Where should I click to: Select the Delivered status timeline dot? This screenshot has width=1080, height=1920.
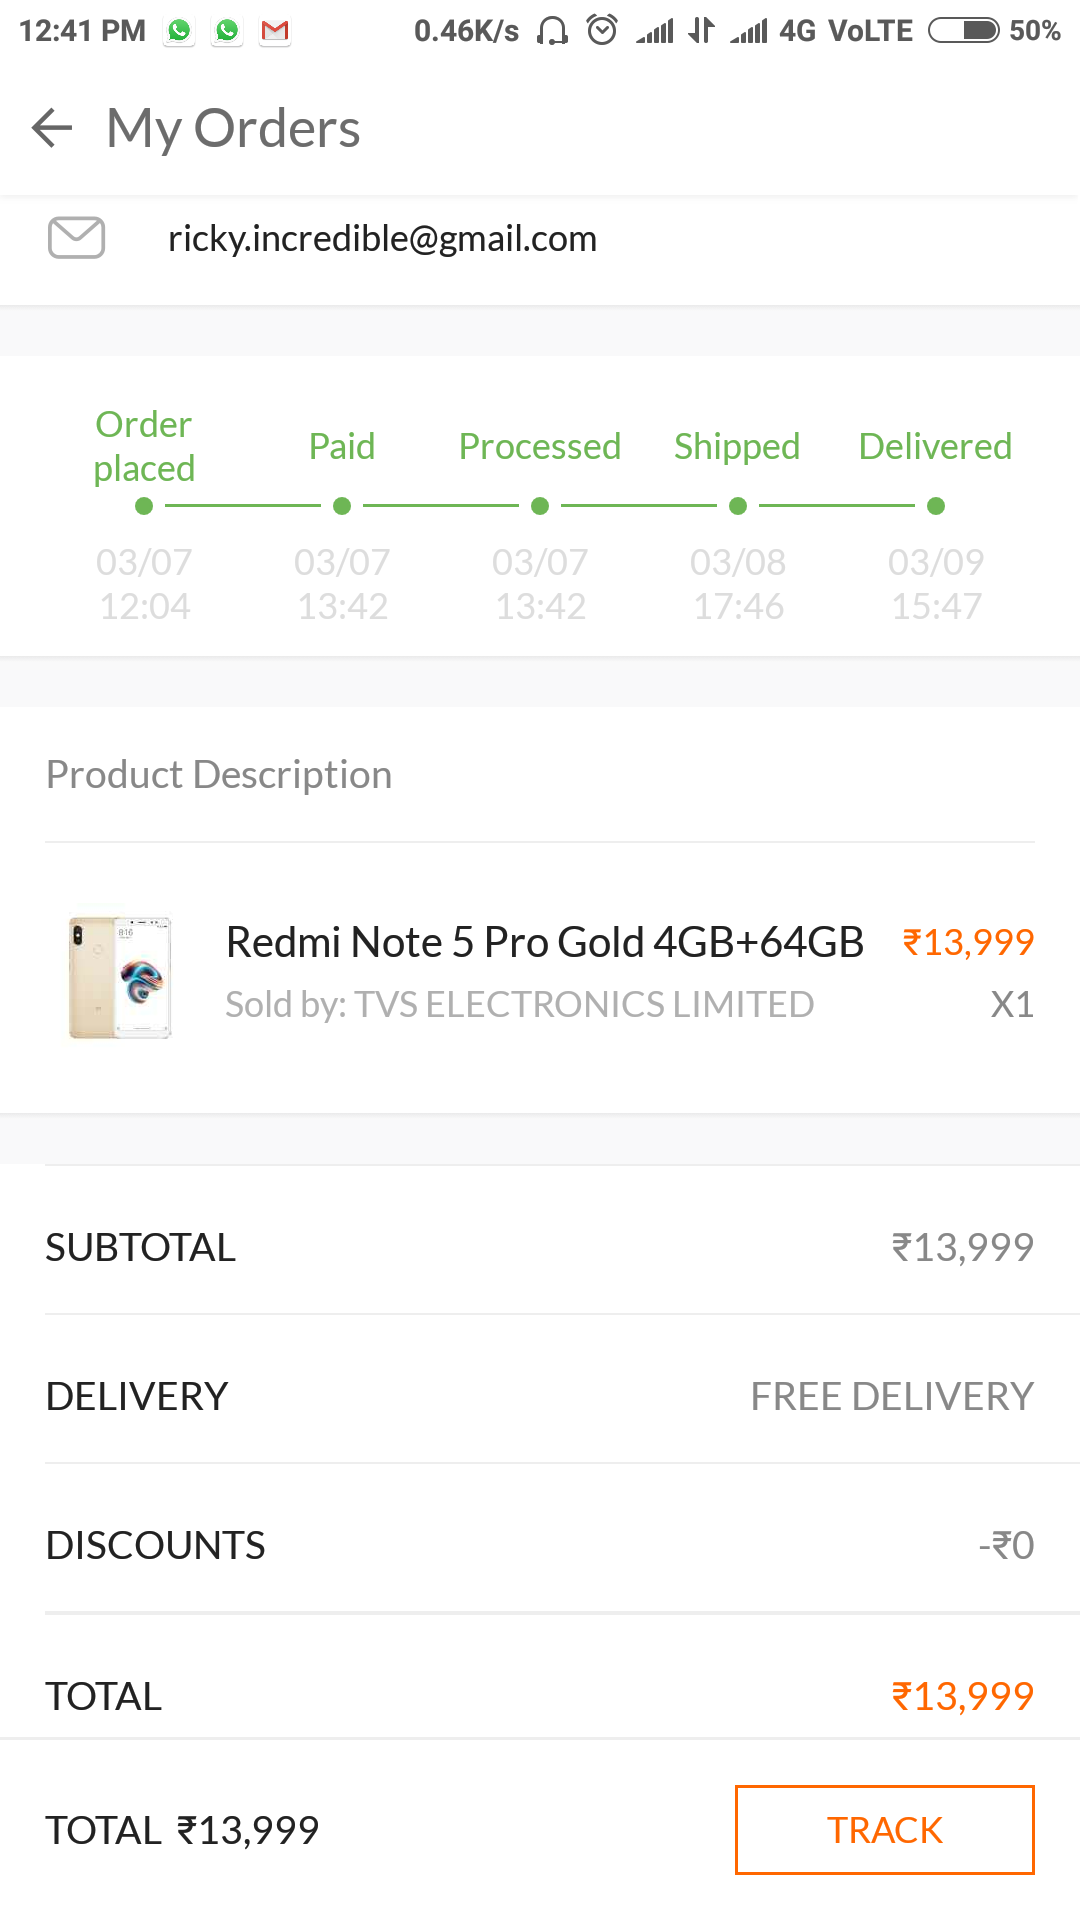[936, 506]
